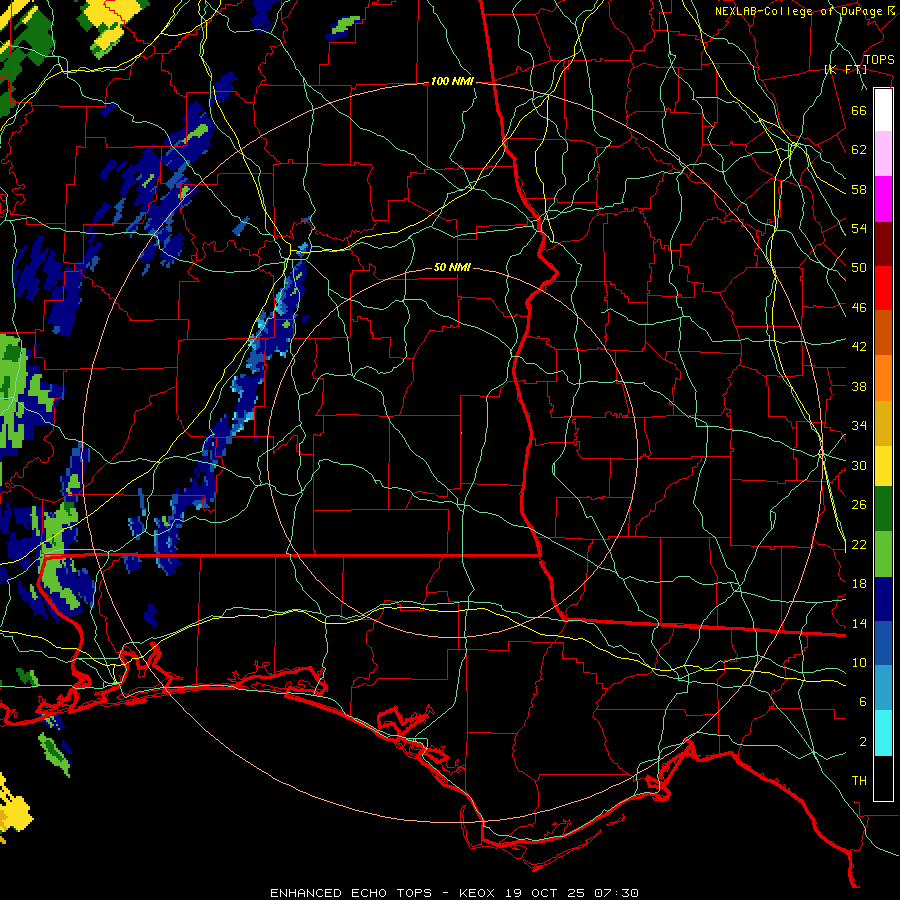Click the light blue legend swatch
The width and height of the screenshot is (900, 900).
pos(883,688)
